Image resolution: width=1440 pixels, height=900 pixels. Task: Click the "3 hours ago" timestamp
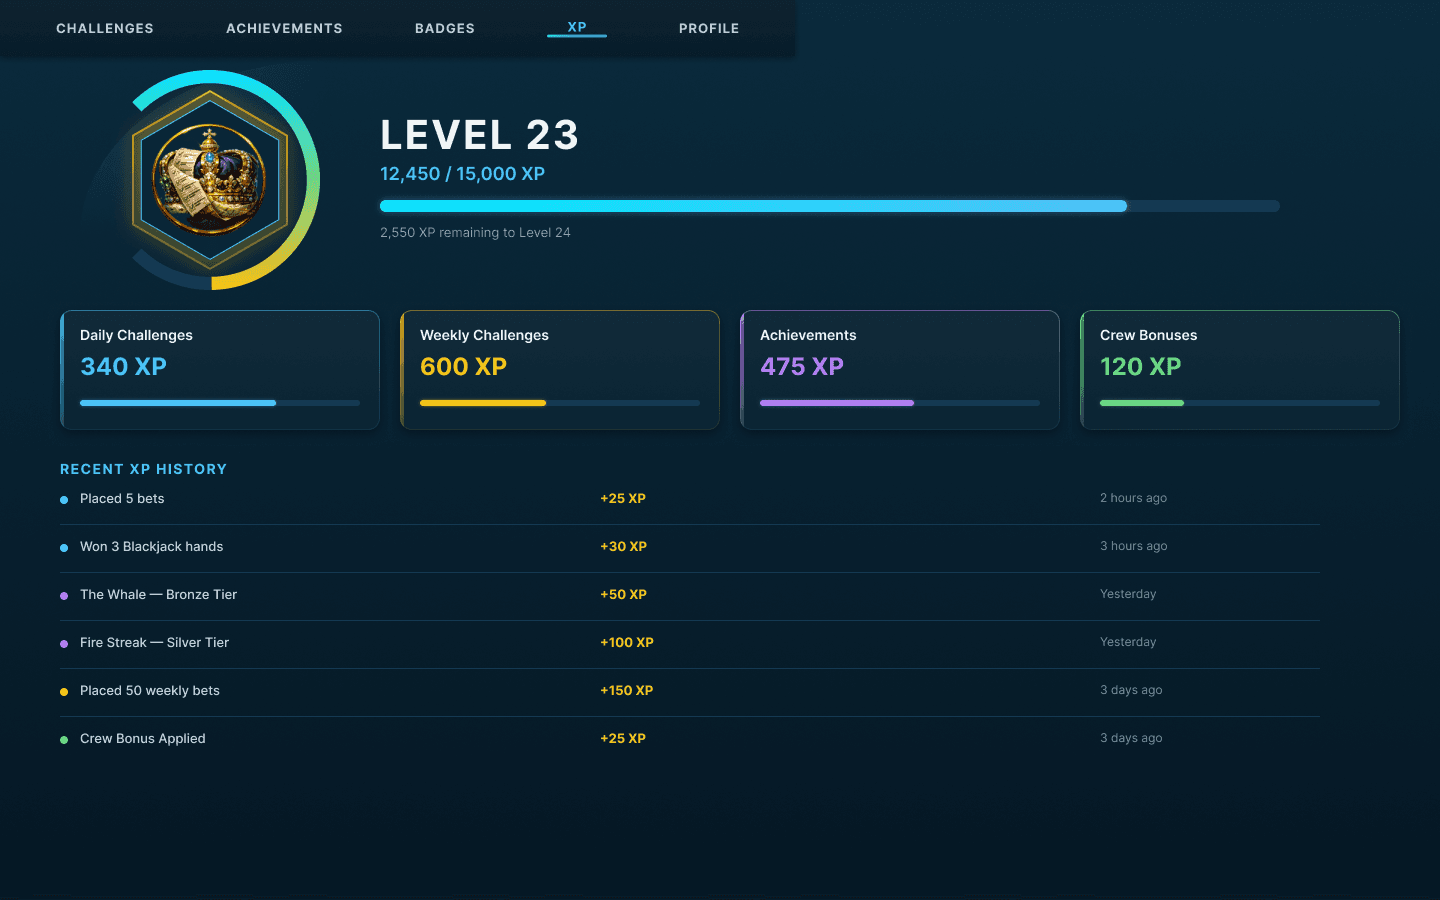[x=1134, y=546]
